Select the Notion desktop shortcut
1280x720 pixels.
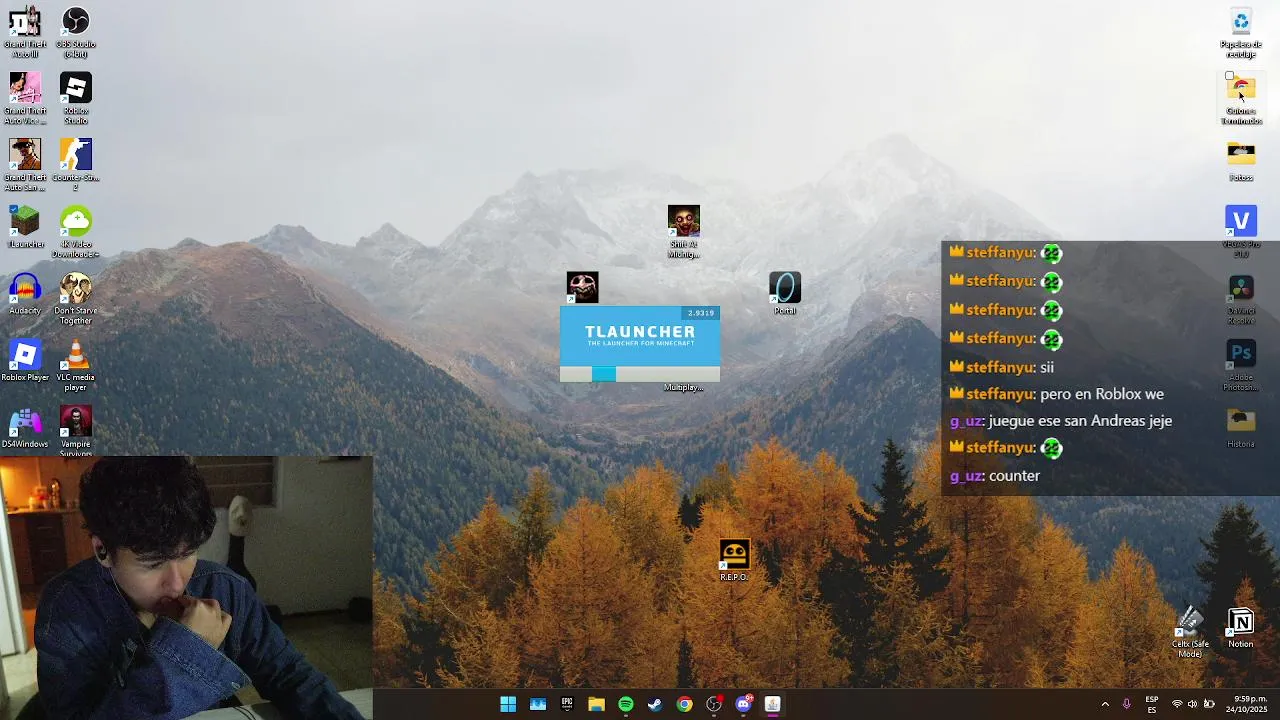1241,627
